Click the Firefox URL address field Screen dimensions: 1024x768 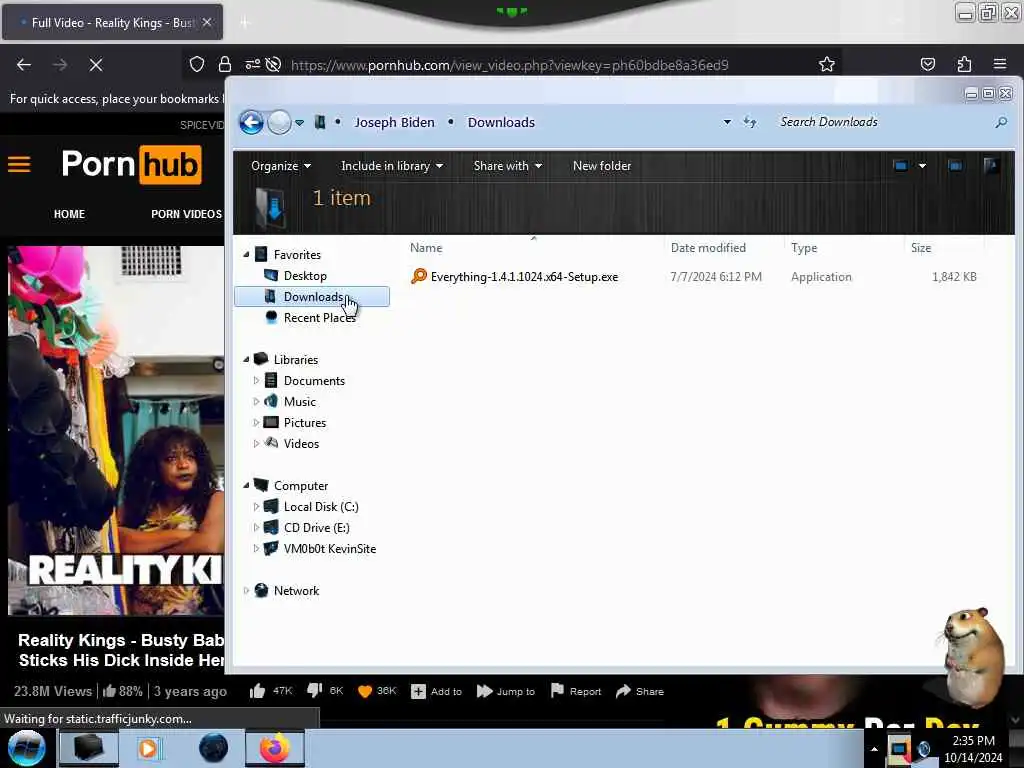coord(509,65)
